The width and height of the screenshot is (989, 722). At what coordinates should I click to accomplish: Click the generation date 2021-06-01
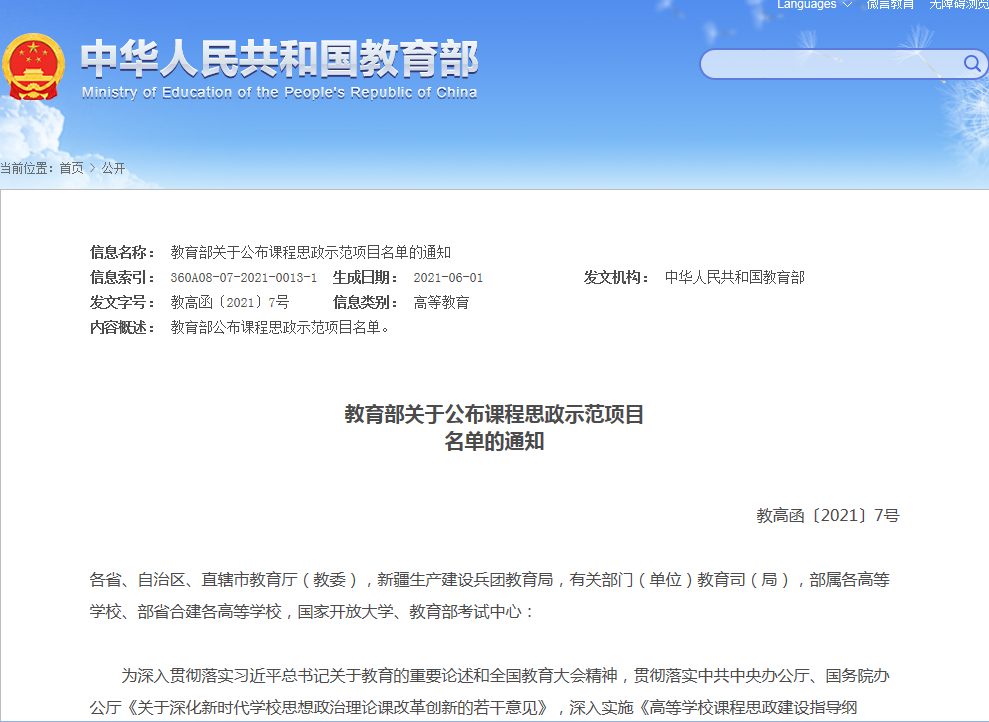(x=448, y=278)
